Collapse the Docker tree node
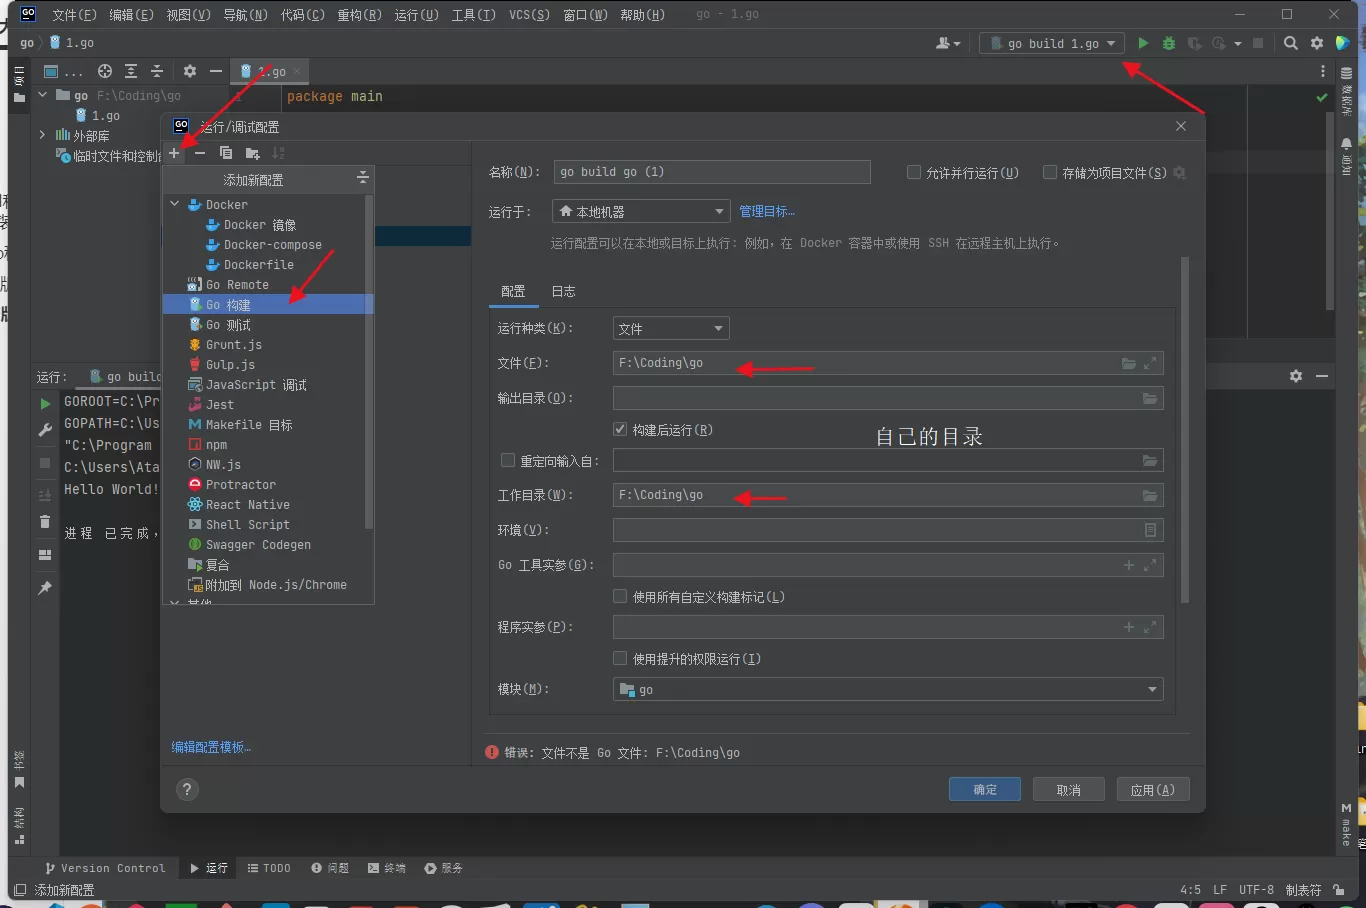Screen dimensions: 1366x908 [175, 204]
